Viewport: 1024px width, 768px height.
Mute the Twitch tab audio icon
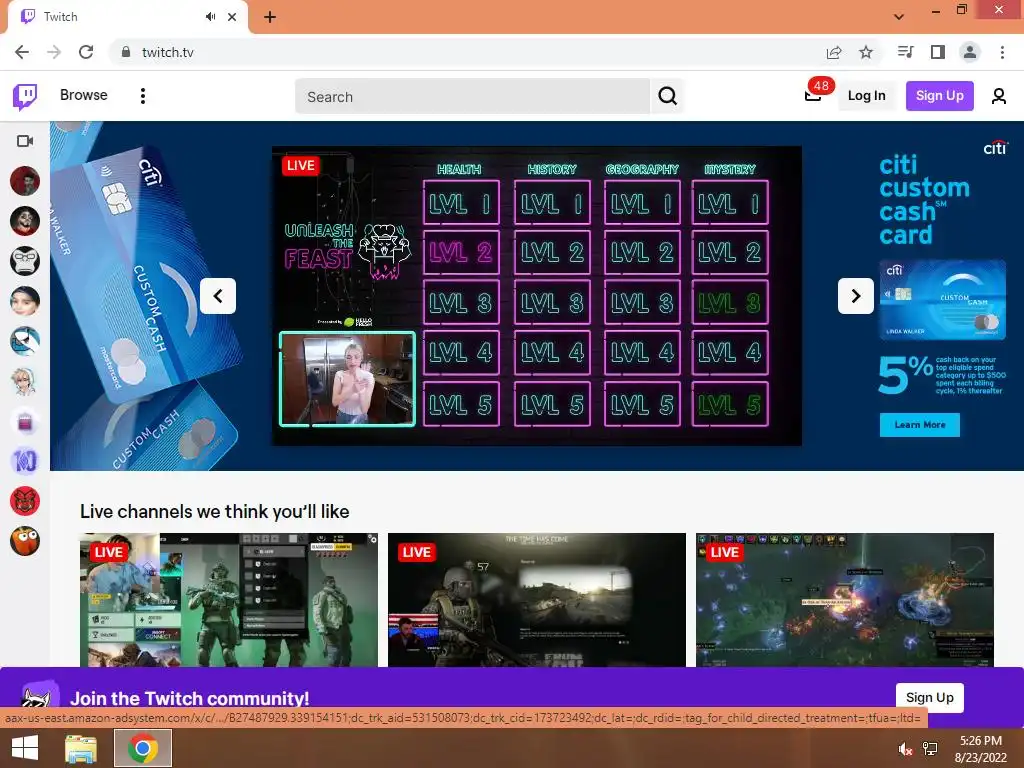tap(210, 17)
